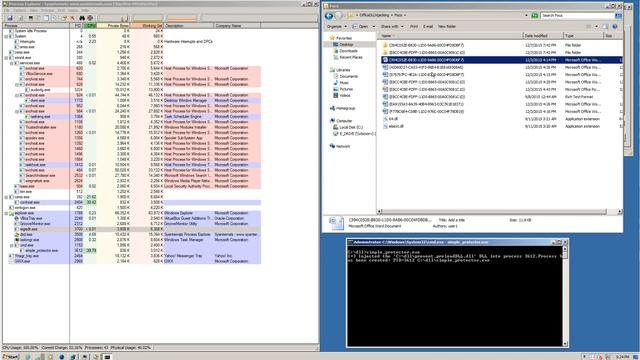Click New folder in Explorer toolbar
Viewport: 640px width, 360px height.
click(x=447, y=27)
